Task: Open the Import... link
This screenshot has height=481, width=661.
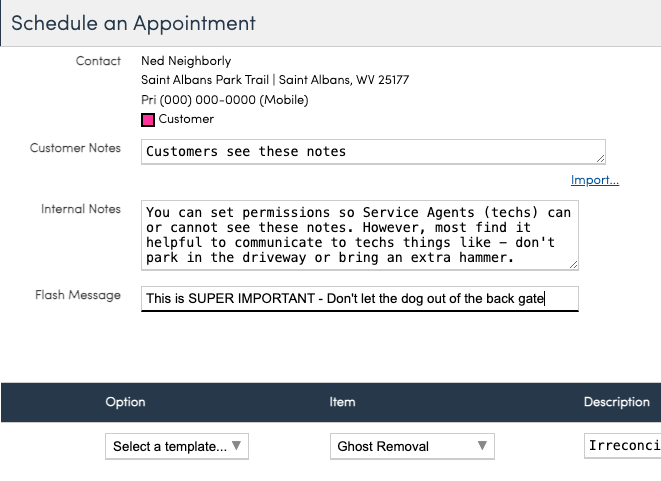Action: click(594, 180)
